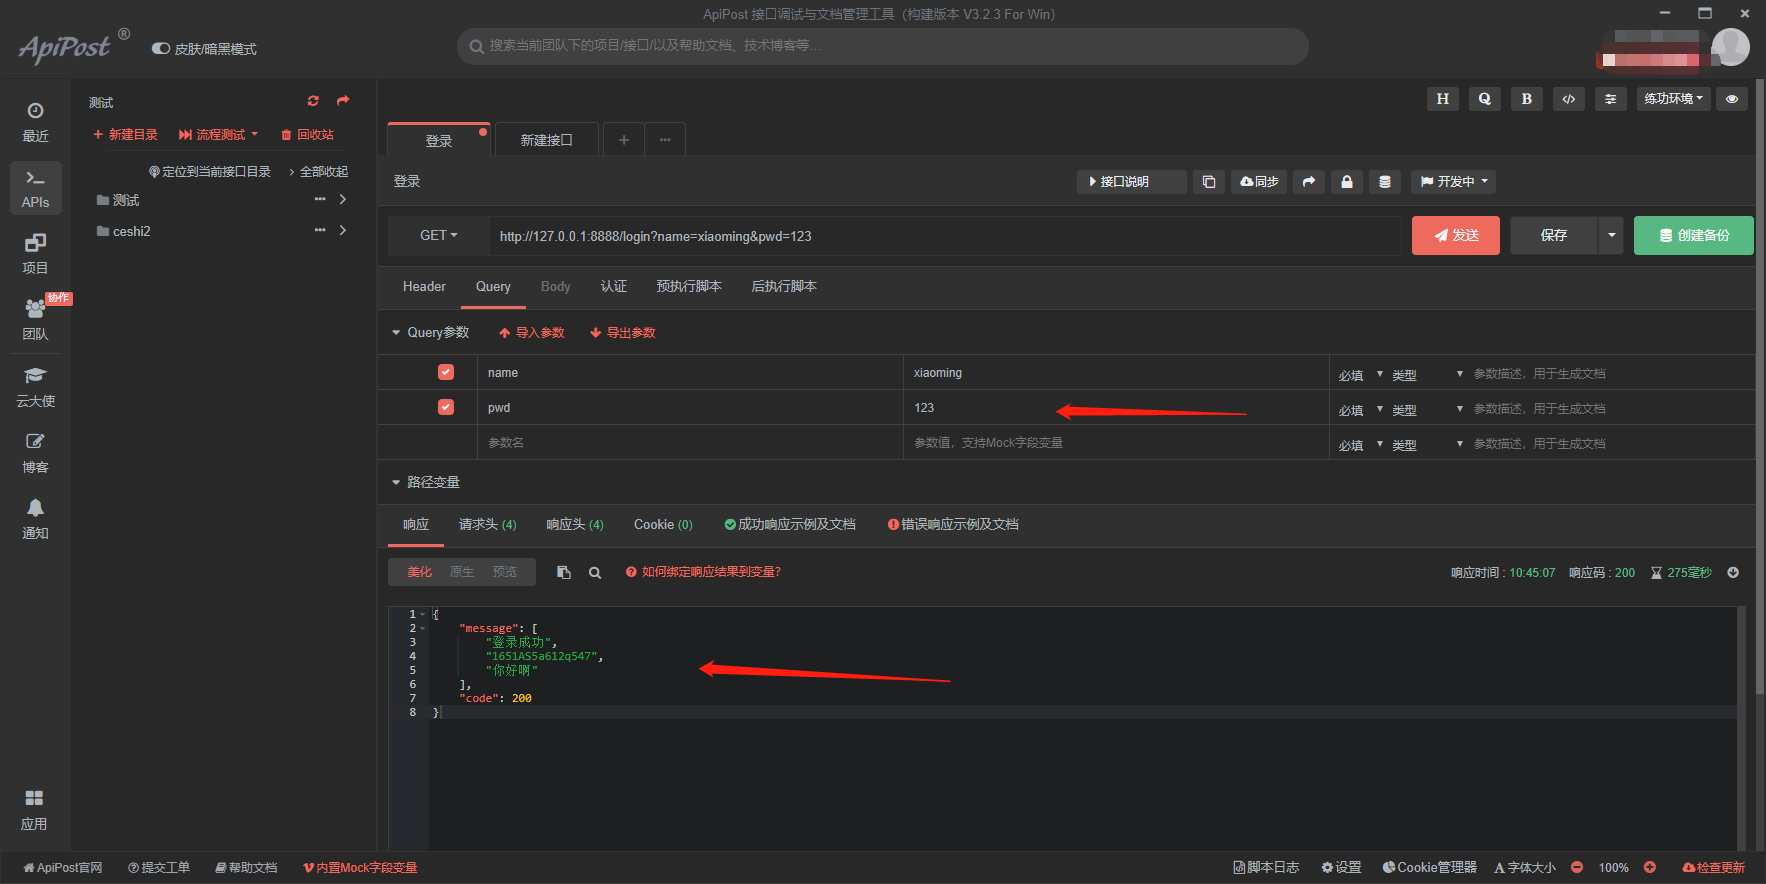Search the response with magnifier icon

(x=595, y=573)
